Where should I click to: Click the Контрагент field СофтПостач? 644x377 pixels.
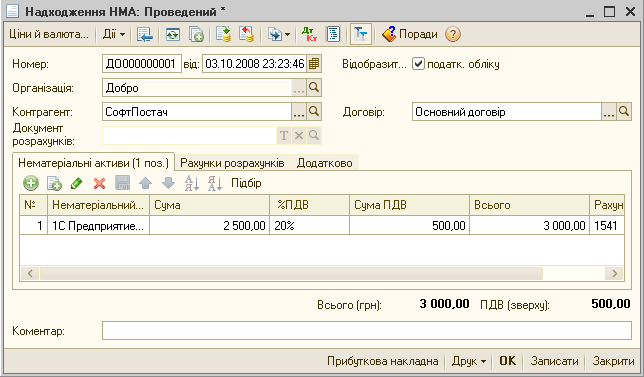(197, 111)
